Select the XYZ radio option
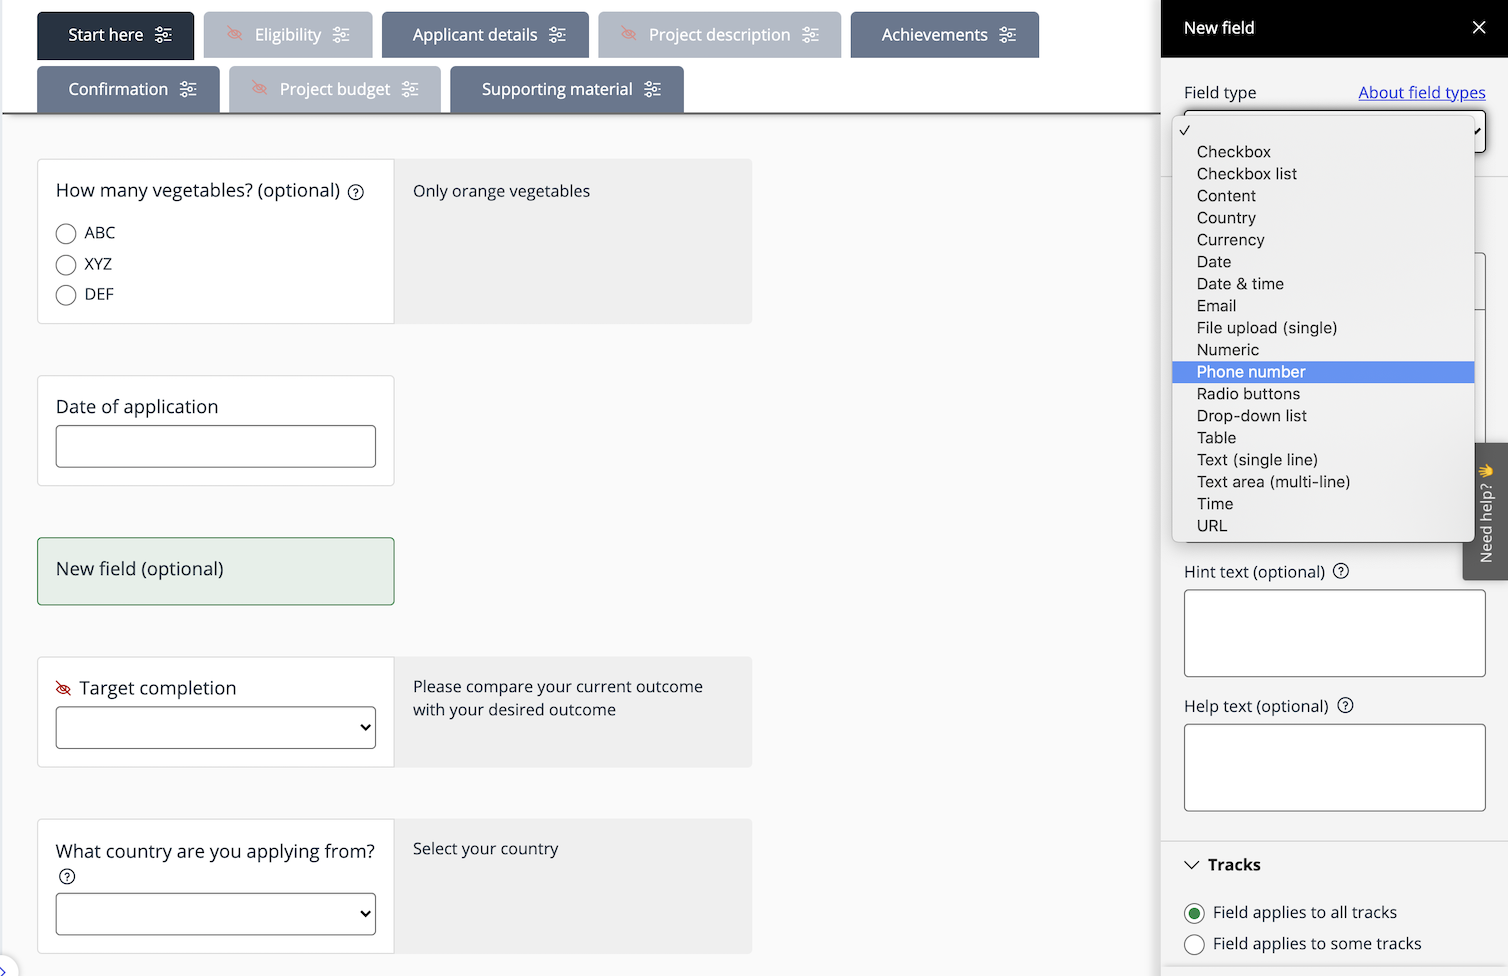 tap(66, 265)
